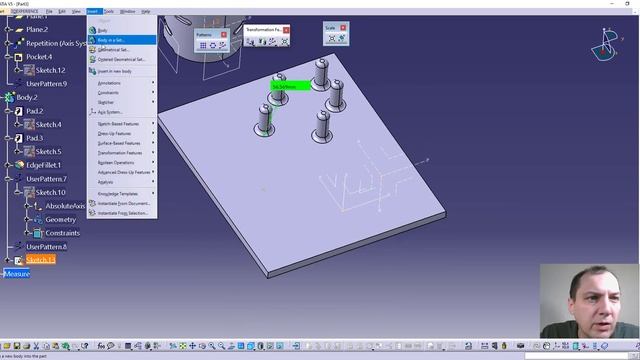Image resolution: width=640 pixels, height=360 pixels.
Task: Open Sketch-Based Features submenu
Action: point(122,124)
